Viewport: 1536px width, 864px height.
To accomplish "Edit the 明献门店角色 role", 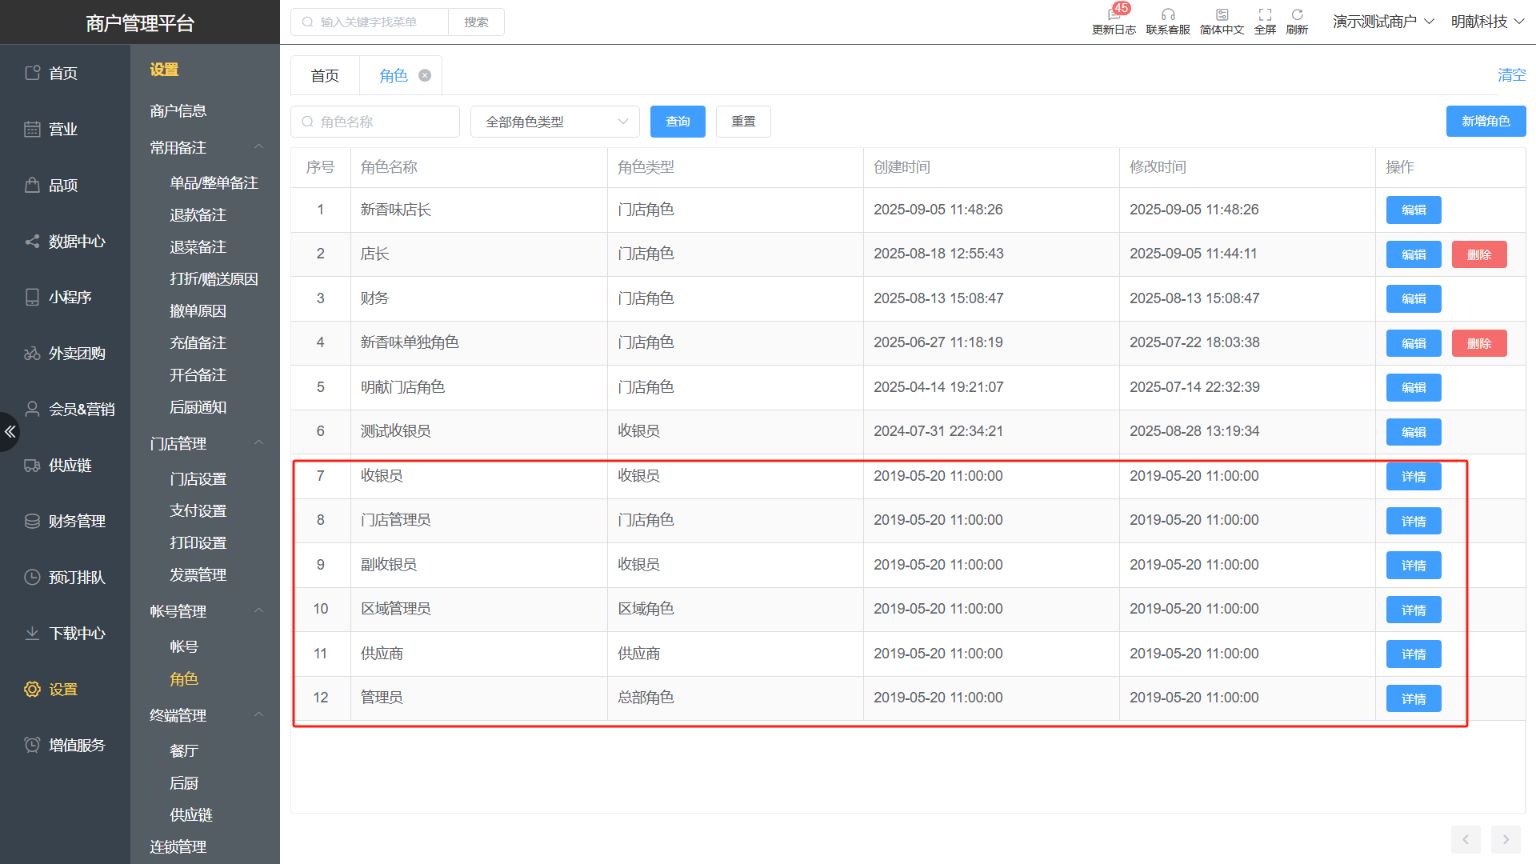I will click(1414, 388).
